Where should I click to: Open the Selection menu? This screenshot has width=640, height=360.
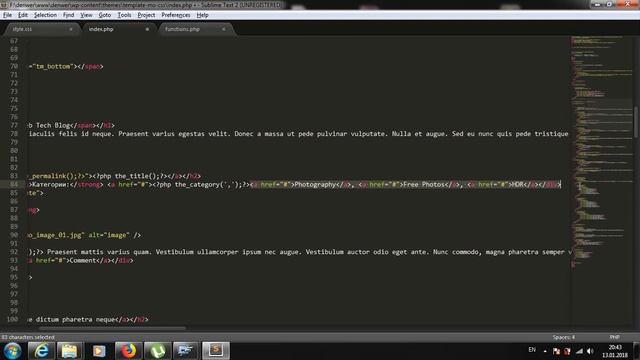click(45, 15)
